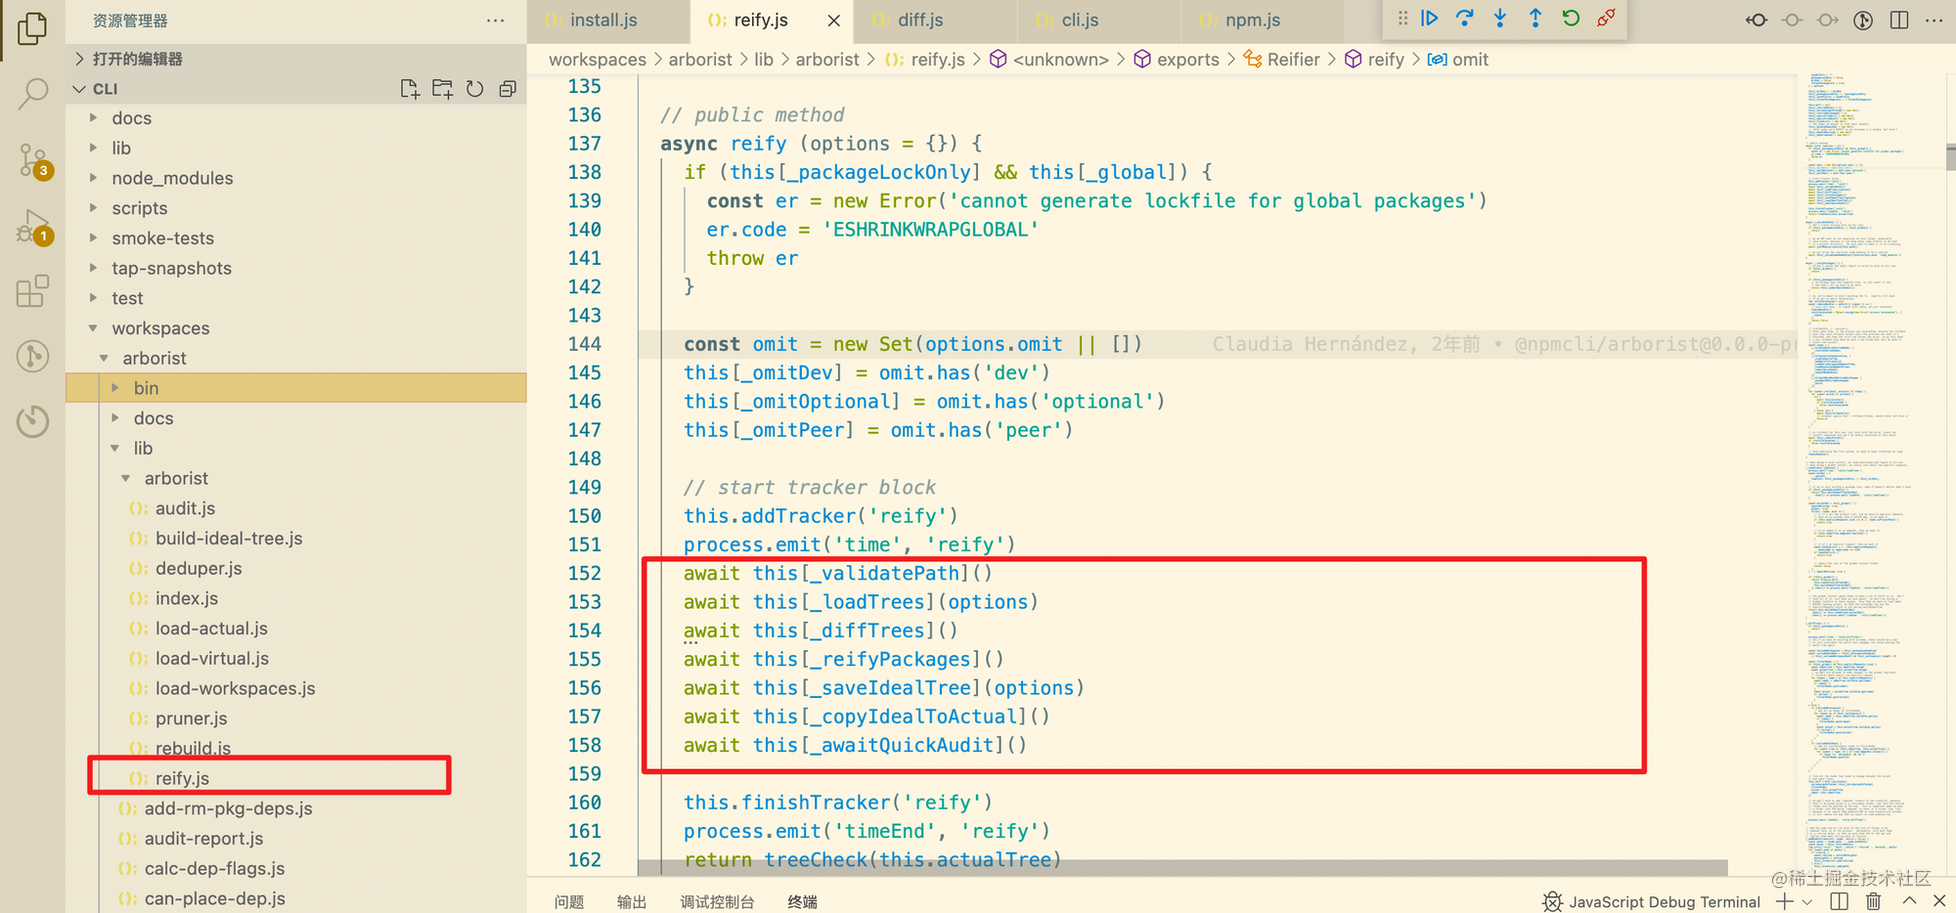Close the reify.js editor tab

pyautogui.click(x=834, y=20)
